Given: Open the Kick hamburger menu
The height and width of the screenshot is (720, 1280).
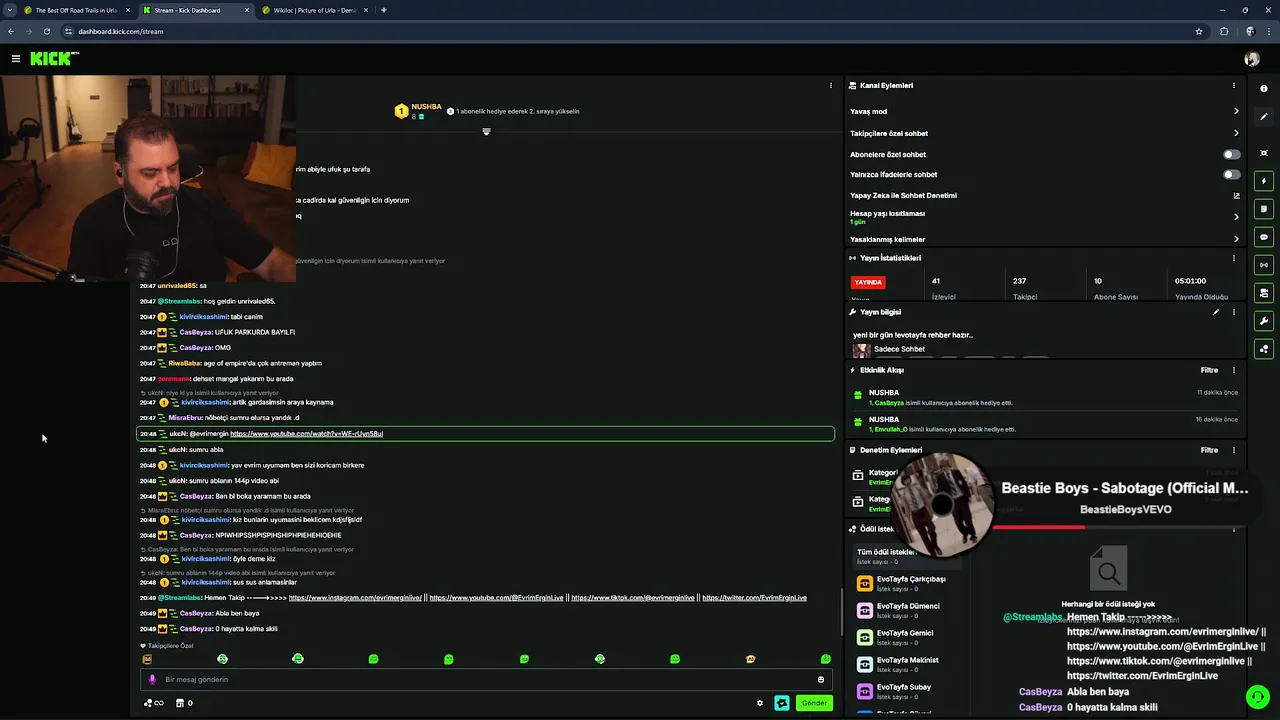Looking at the screenshot, I should click(16, 59).
